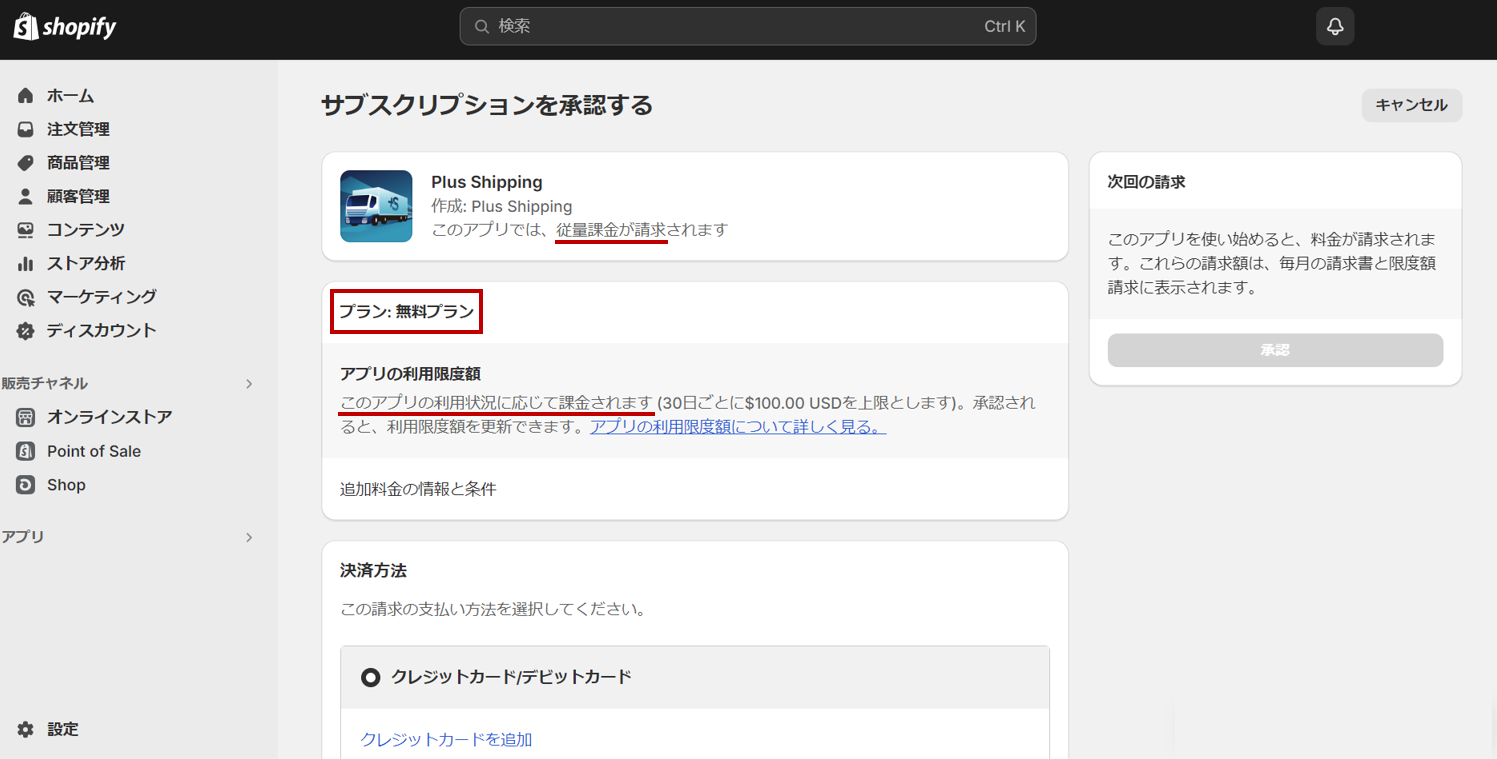Expand the アプリ section chevron

[x=249, y=538]
